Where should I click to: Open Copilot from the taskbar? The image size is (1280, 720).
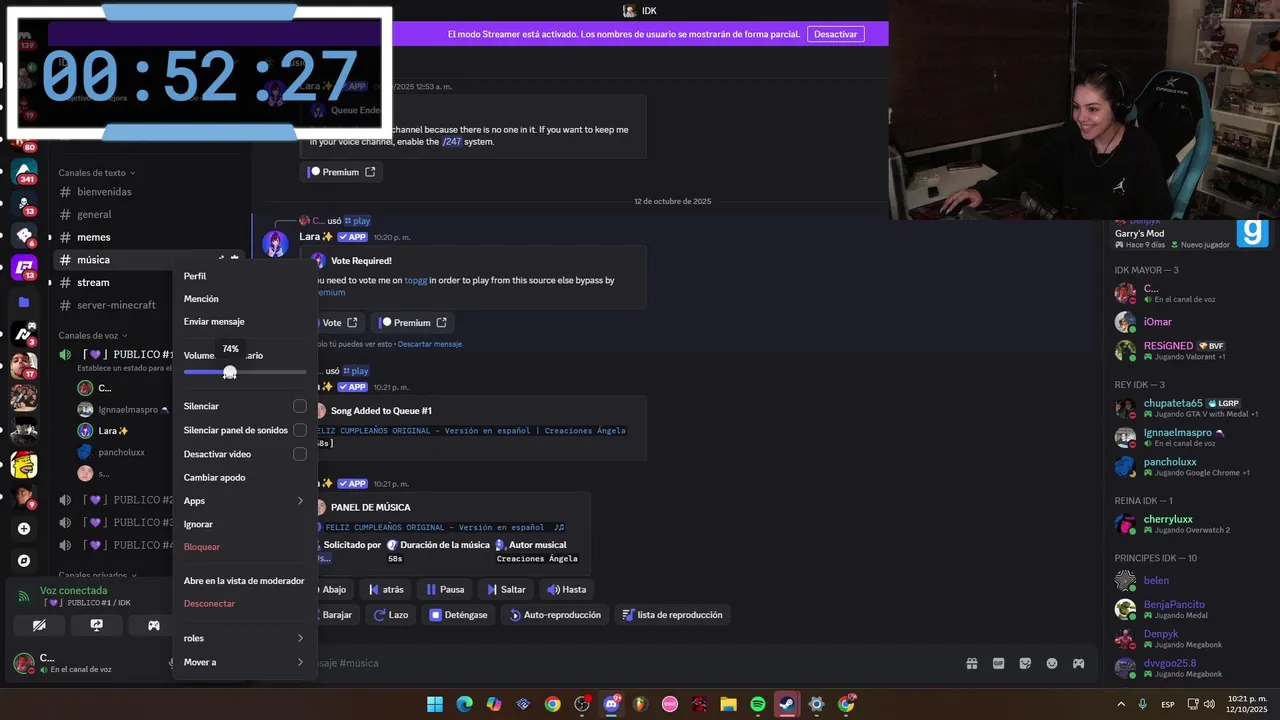(x=494, y=704)
